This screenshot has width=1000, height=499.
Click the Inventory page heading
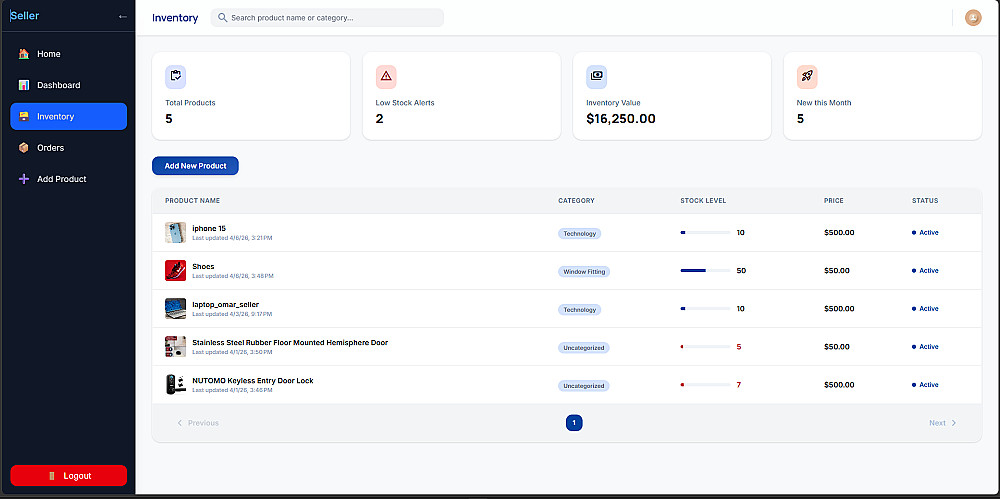coord(175,18)
